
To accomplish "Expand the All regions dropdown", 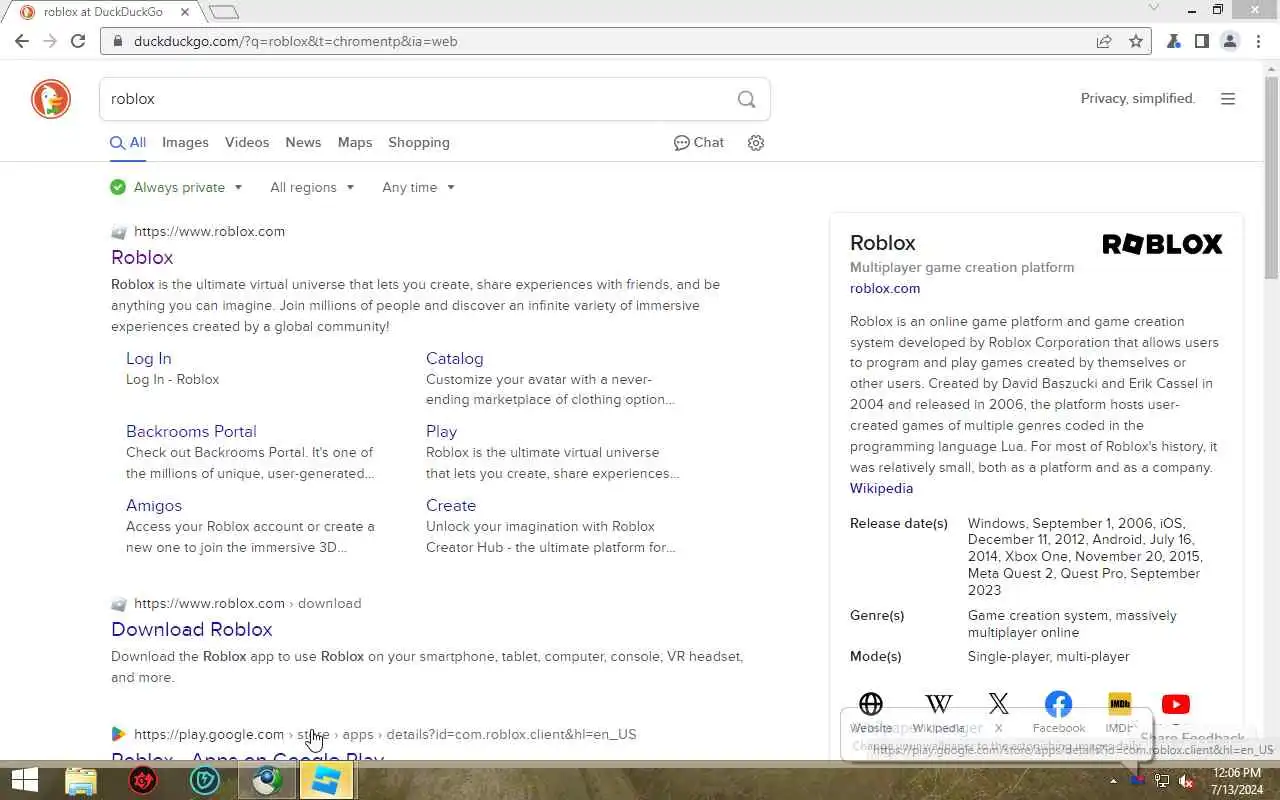I will (312, 187).
